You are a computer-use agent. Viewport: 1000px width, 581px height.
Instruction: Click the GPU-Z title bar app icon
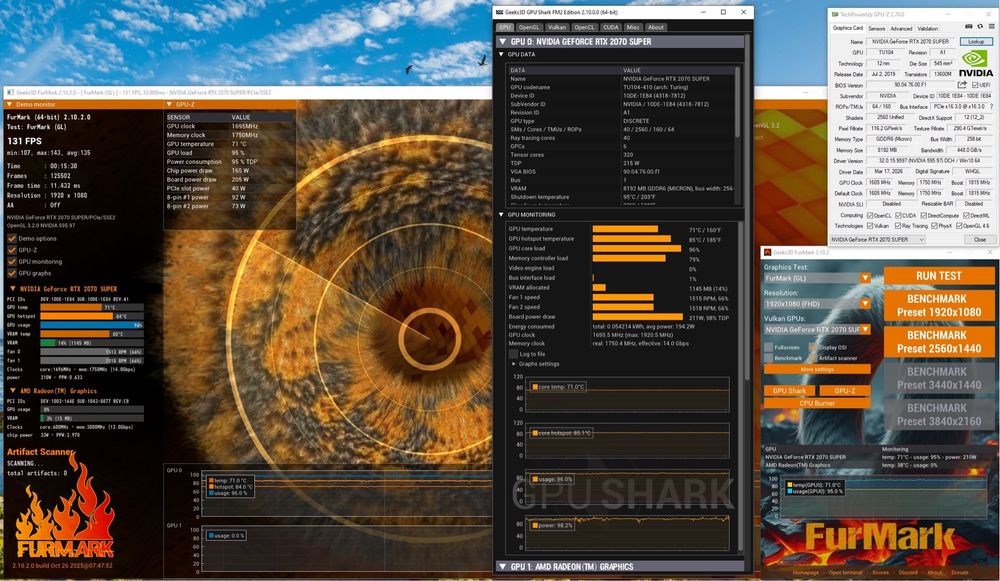click(x=835, y=14)
